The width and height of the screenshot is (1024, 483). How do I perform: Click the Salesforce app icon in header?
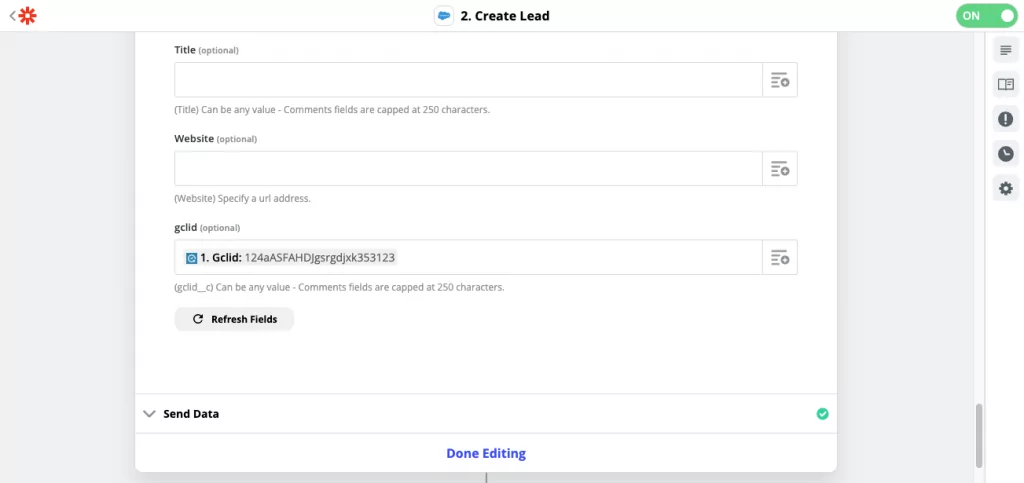(x=444, y=16)
